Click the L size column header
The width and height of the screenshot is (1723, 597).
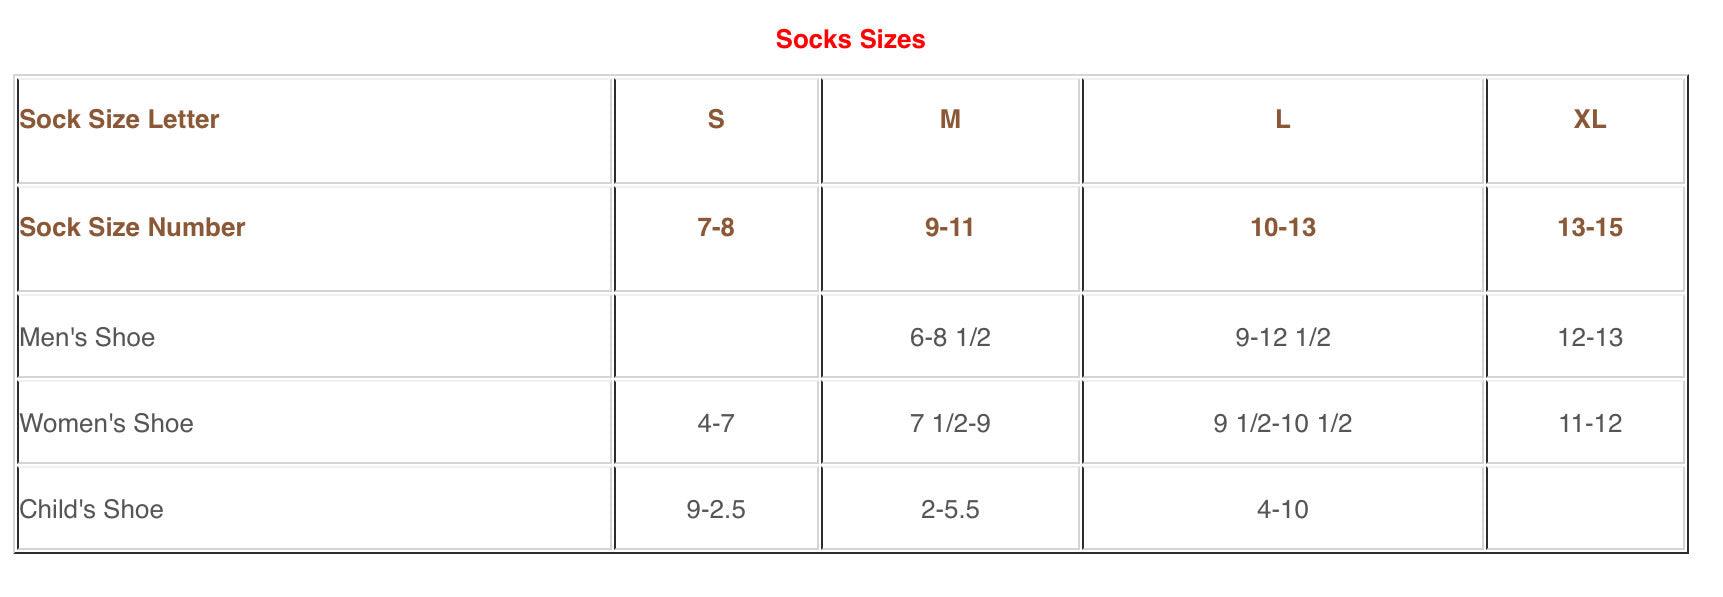click(1283, 120)
